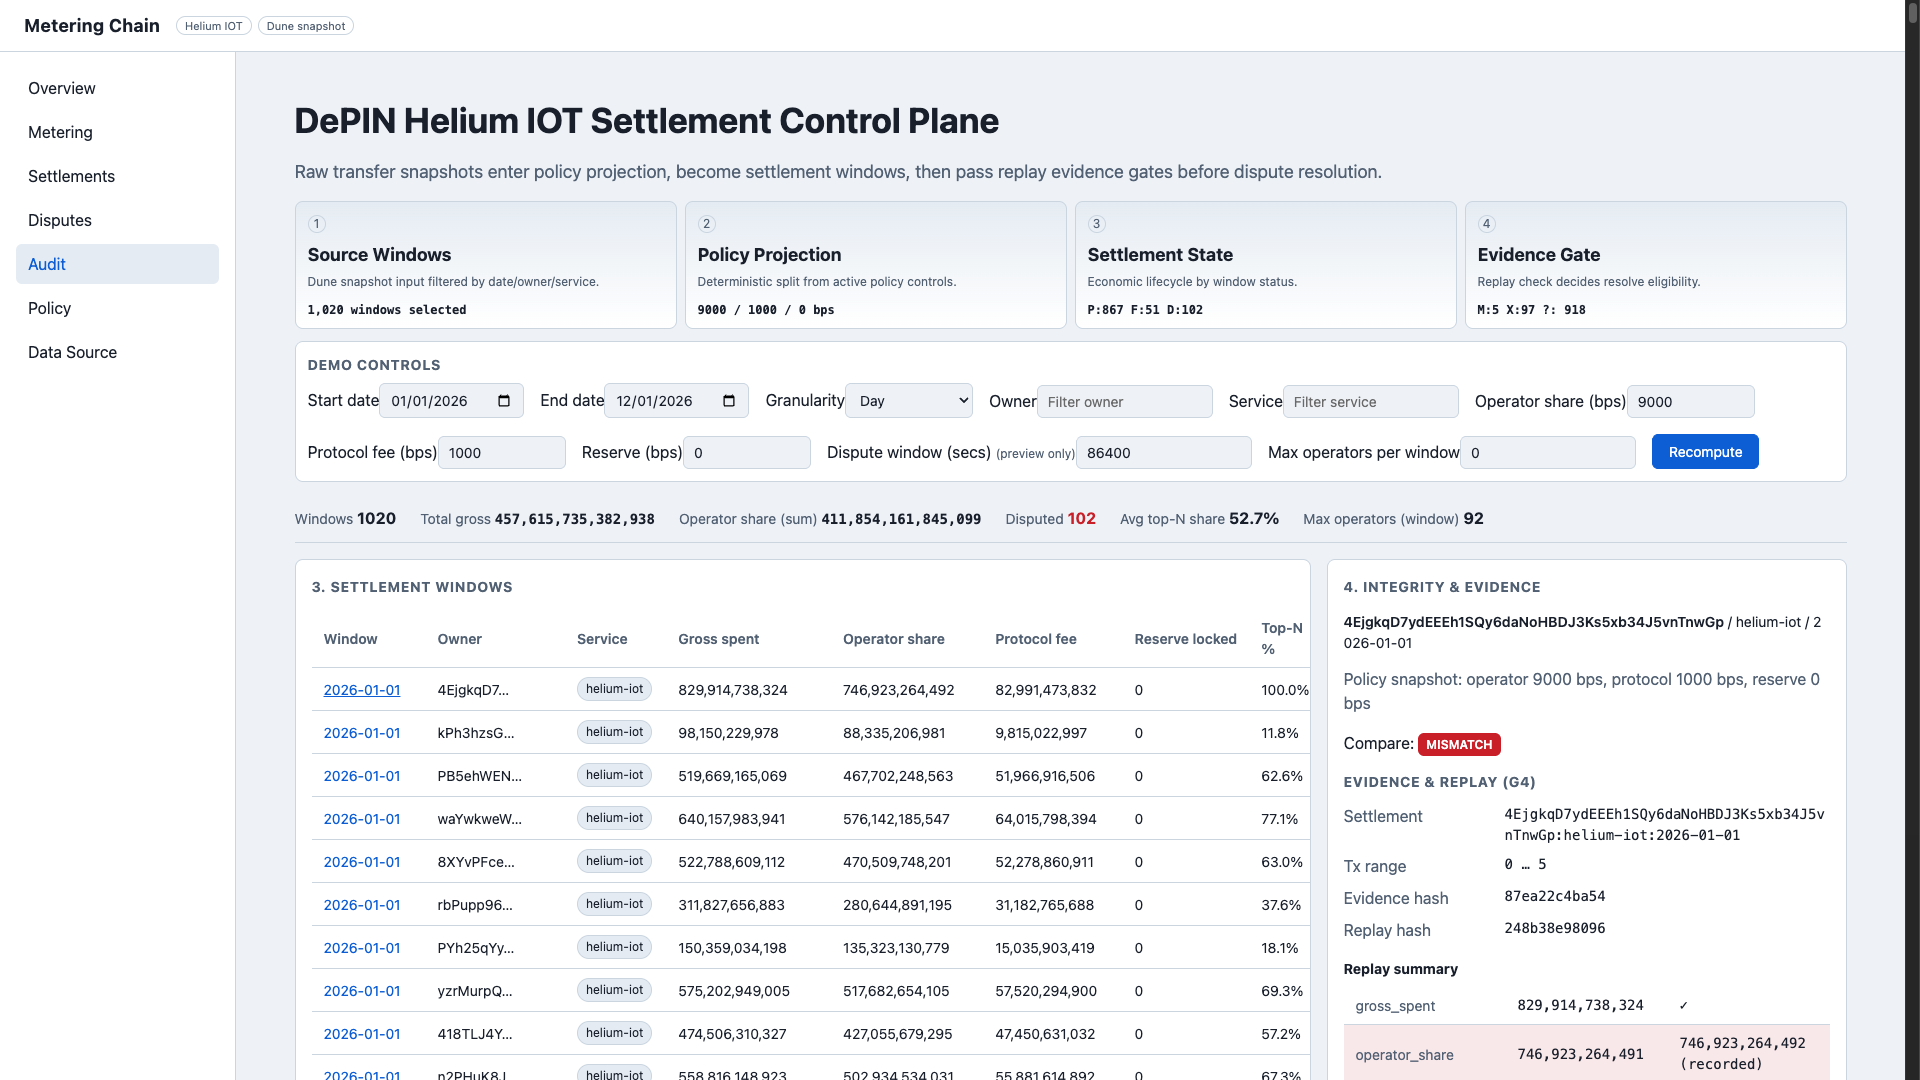
Task: Click the MISMATCH compare badge
Action: point(1459,744)
